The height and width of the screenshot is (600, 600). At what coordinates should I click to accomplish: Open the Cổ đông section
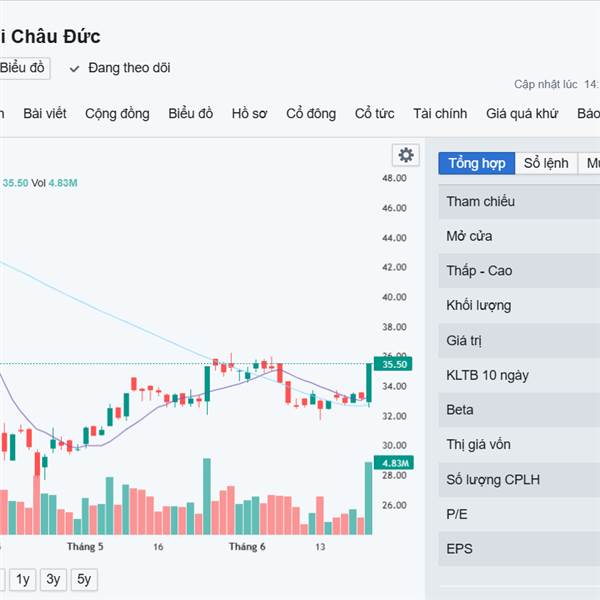pyautogui.click(x=311, y=114)
